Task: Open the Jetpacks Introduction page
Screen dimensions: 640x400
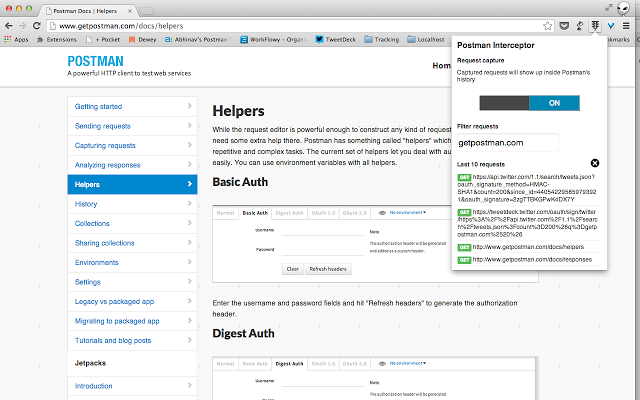Action: [132, 386]
